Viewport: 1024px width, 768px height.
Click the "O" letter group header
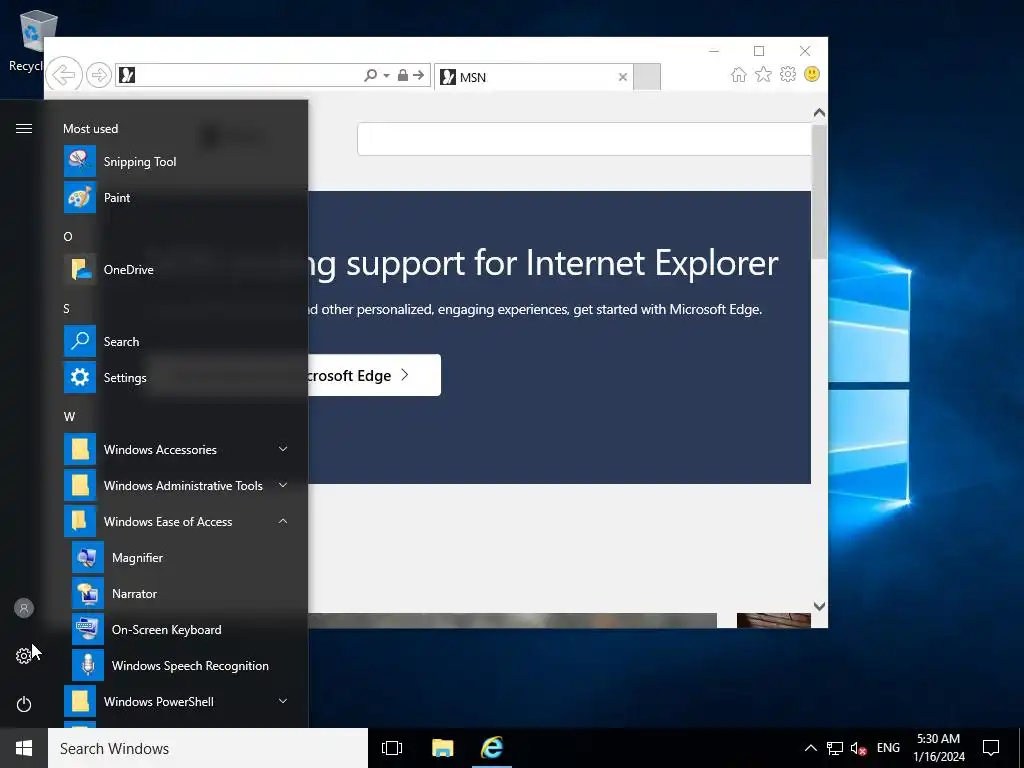68,236
